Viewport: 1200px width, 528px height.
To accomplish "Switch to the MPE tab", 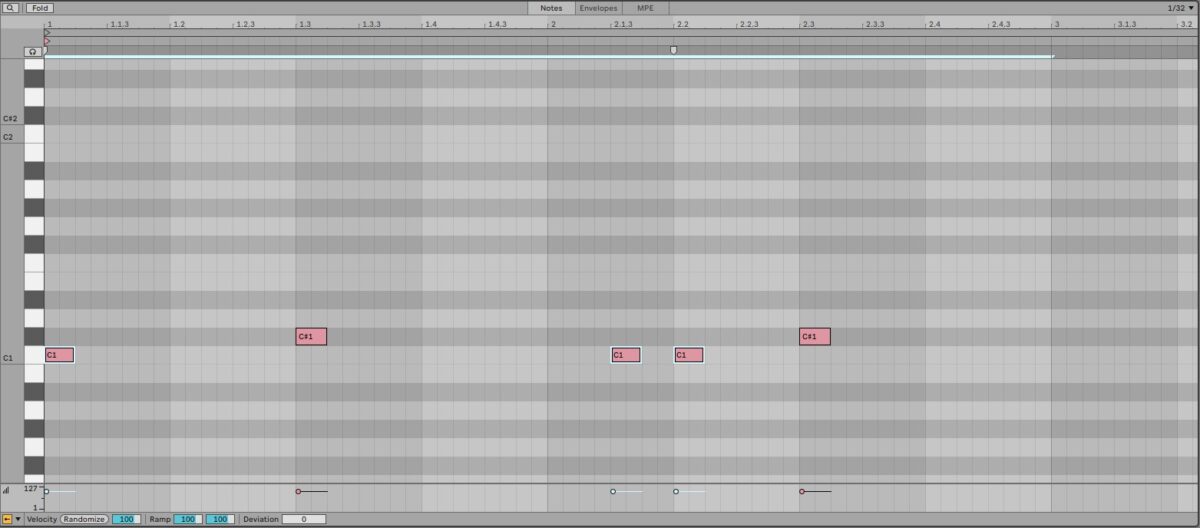I will 645,8.
